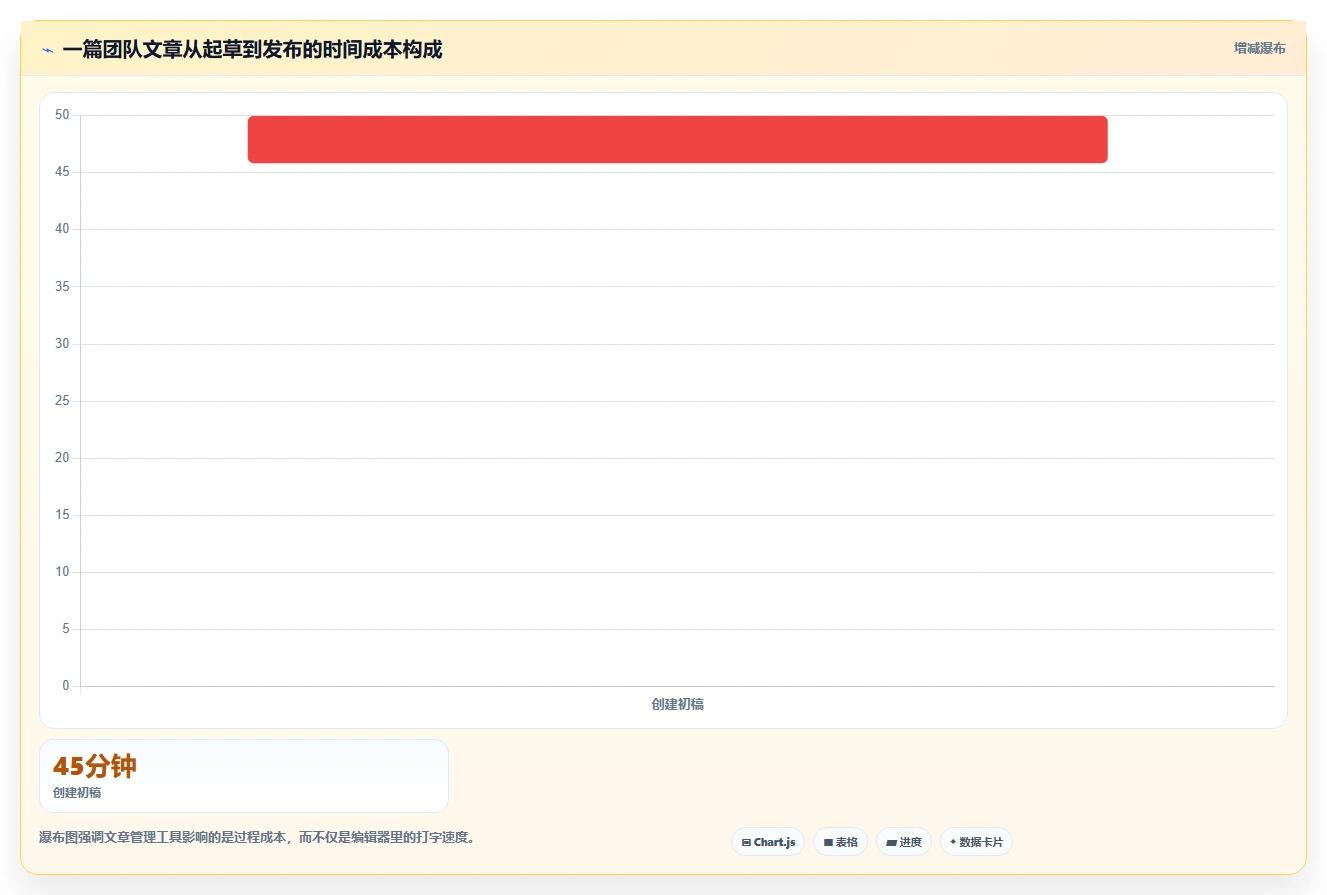Select the 表格 chip

click(840, 842)
